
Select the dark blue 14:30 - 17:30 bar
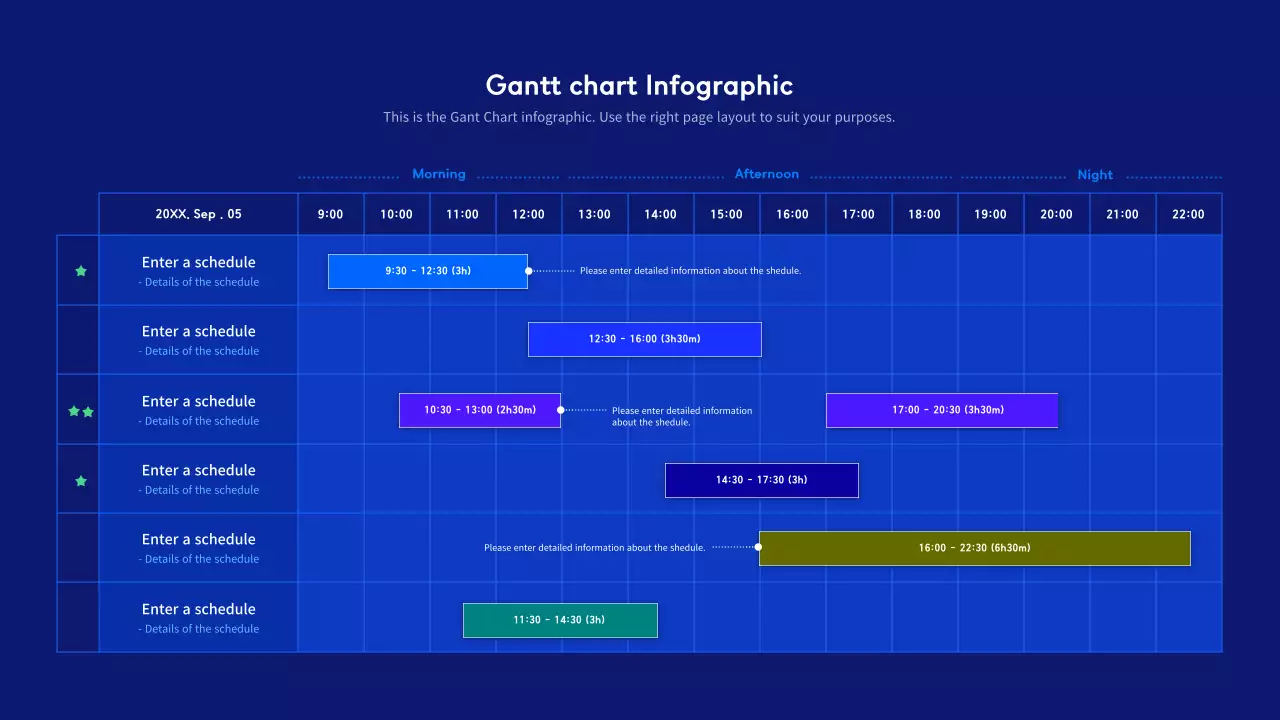coord(761,480)
